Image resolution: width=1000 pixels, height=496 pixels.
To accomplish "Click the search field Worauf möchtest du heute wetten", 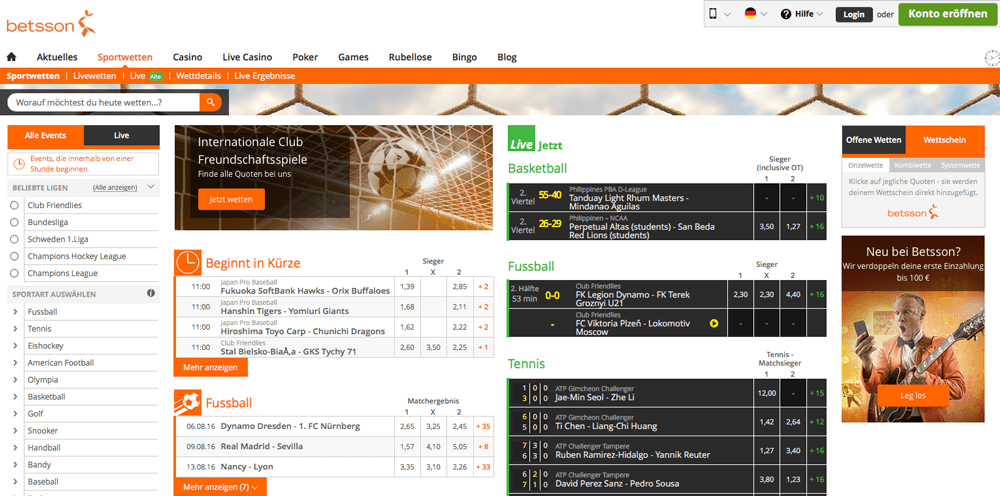I will [103, 102].
